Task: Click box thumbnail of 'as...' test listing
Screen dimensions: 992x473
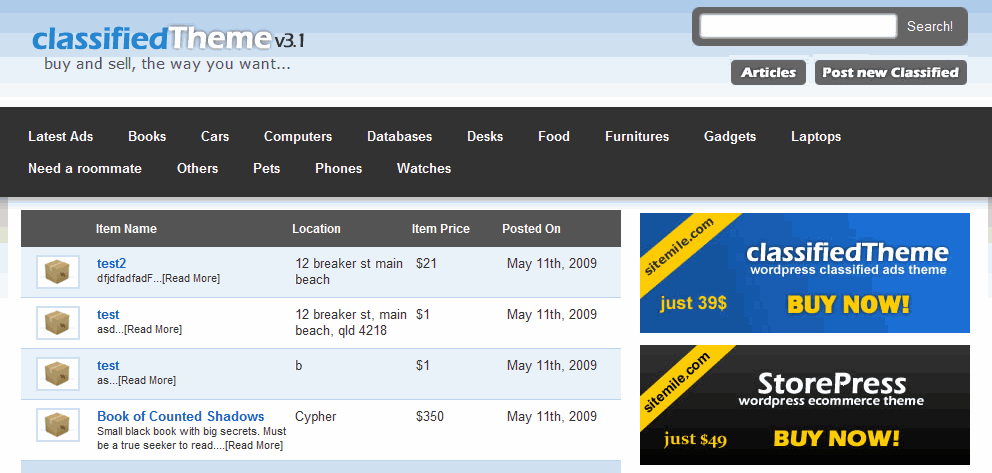Action: click(58, 374)
